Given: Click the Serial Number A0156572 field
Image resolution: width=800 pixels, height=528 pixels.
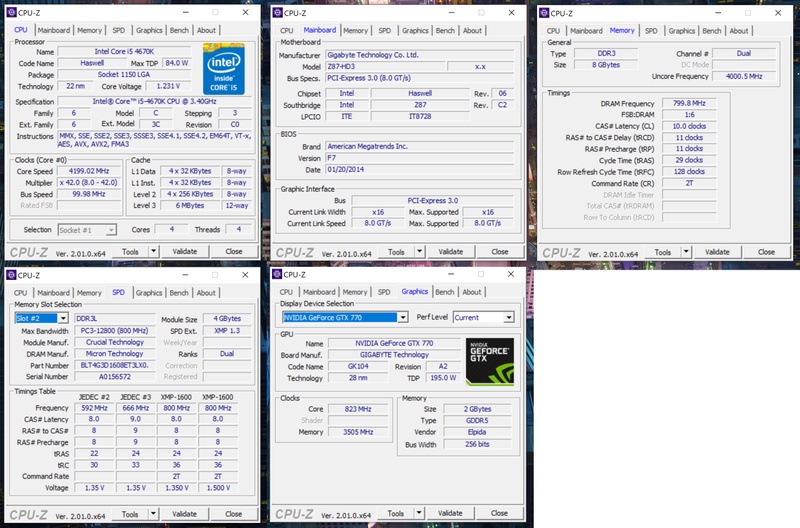Looking at the screenshot, I should point(115,376).
